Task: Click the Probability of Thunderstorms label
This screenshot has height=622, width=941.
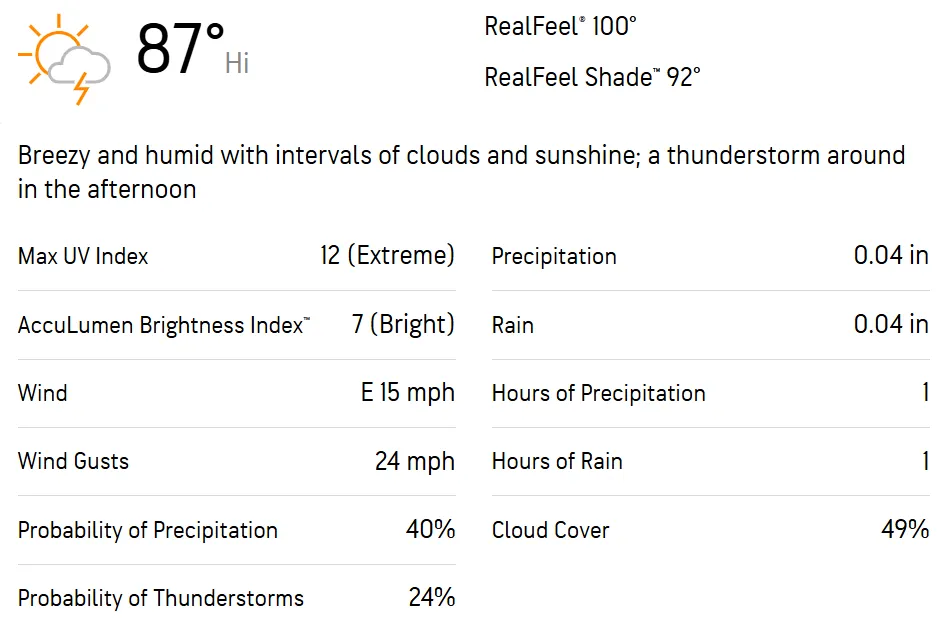Action: point(161,599)
